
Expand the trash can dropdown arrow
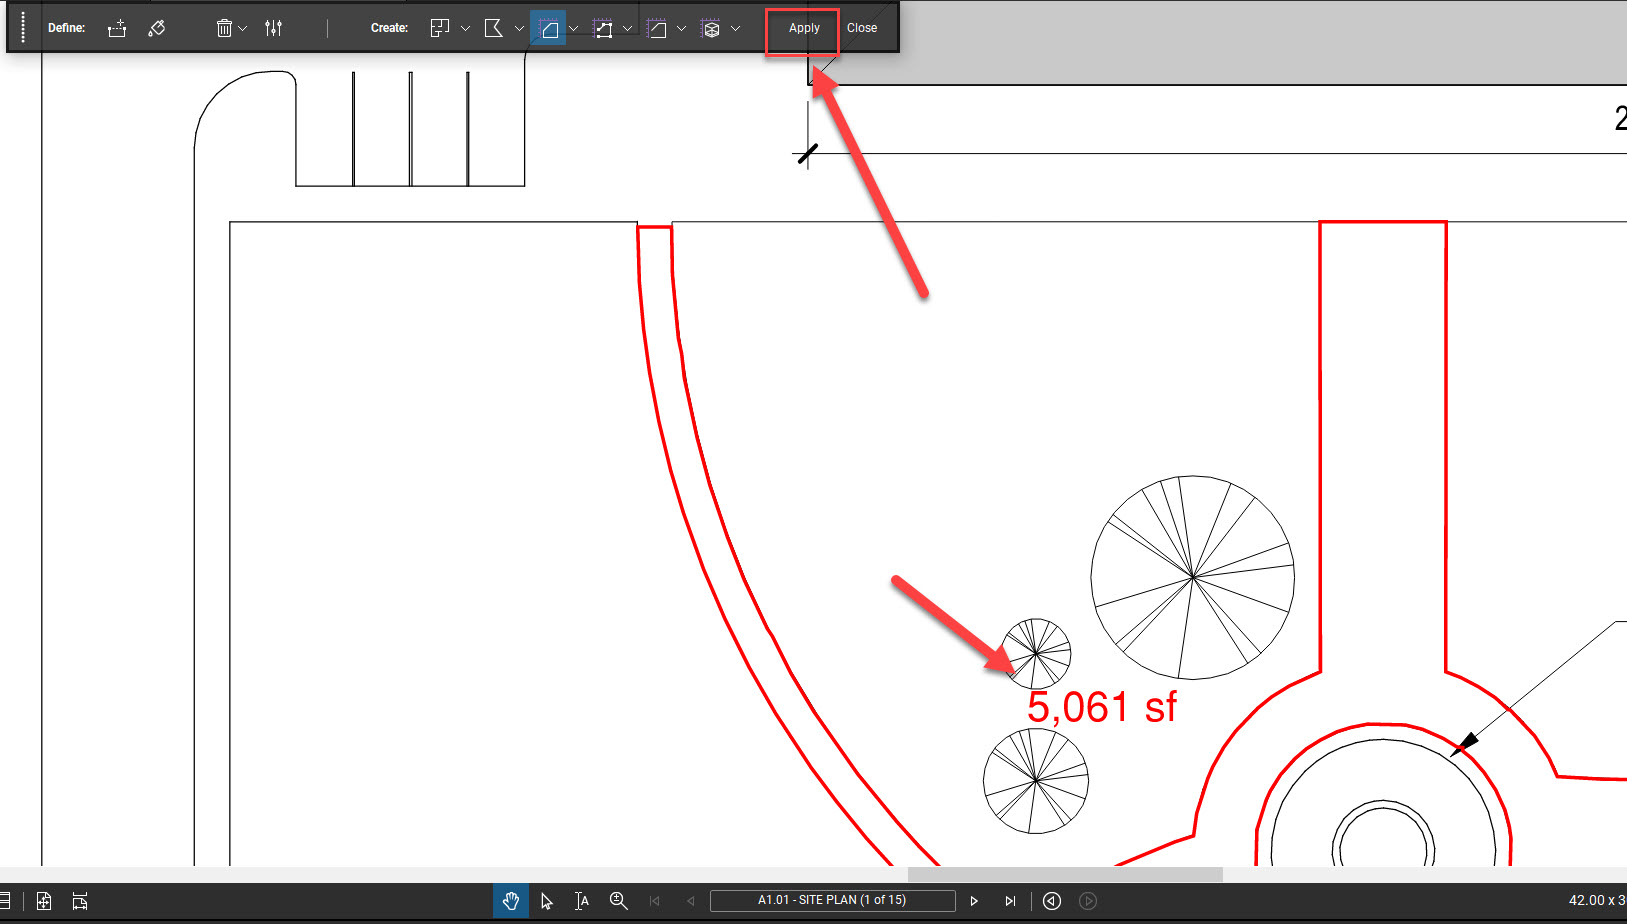[x=242, y=29]
